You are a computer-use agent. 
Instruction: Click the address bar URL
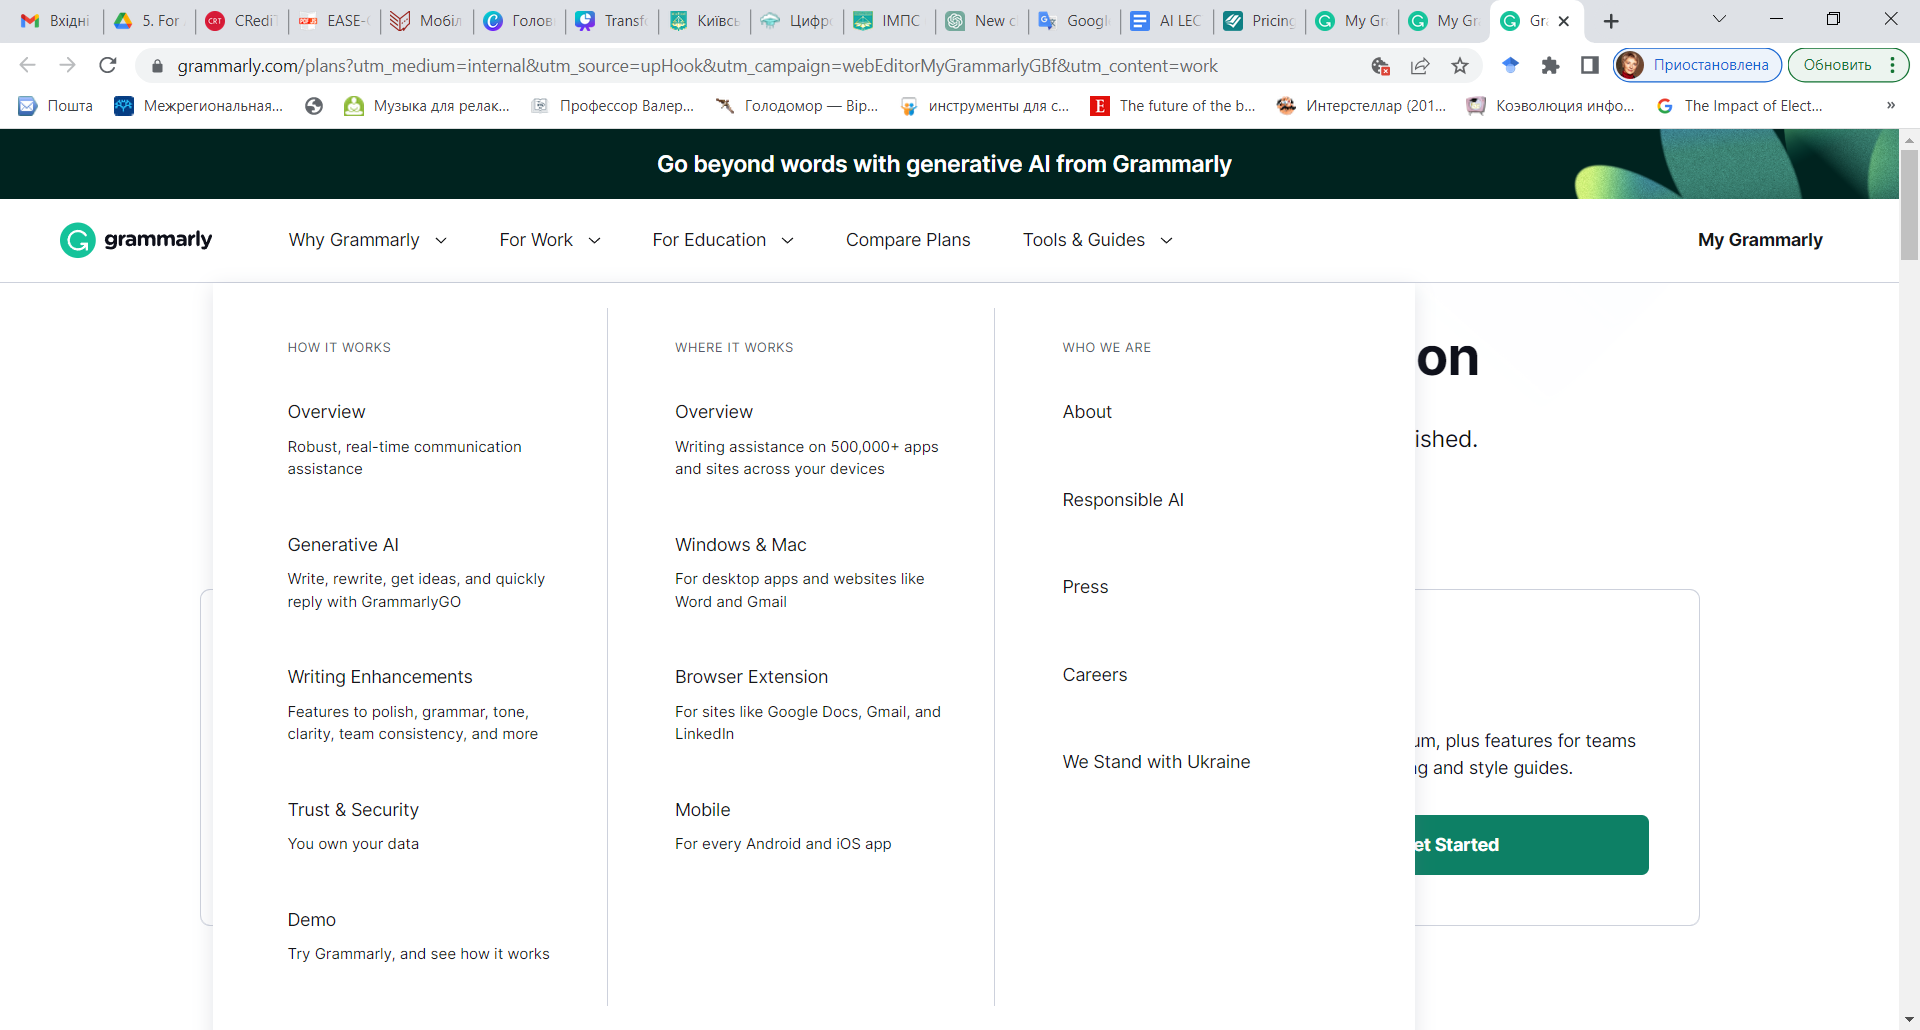697,66
